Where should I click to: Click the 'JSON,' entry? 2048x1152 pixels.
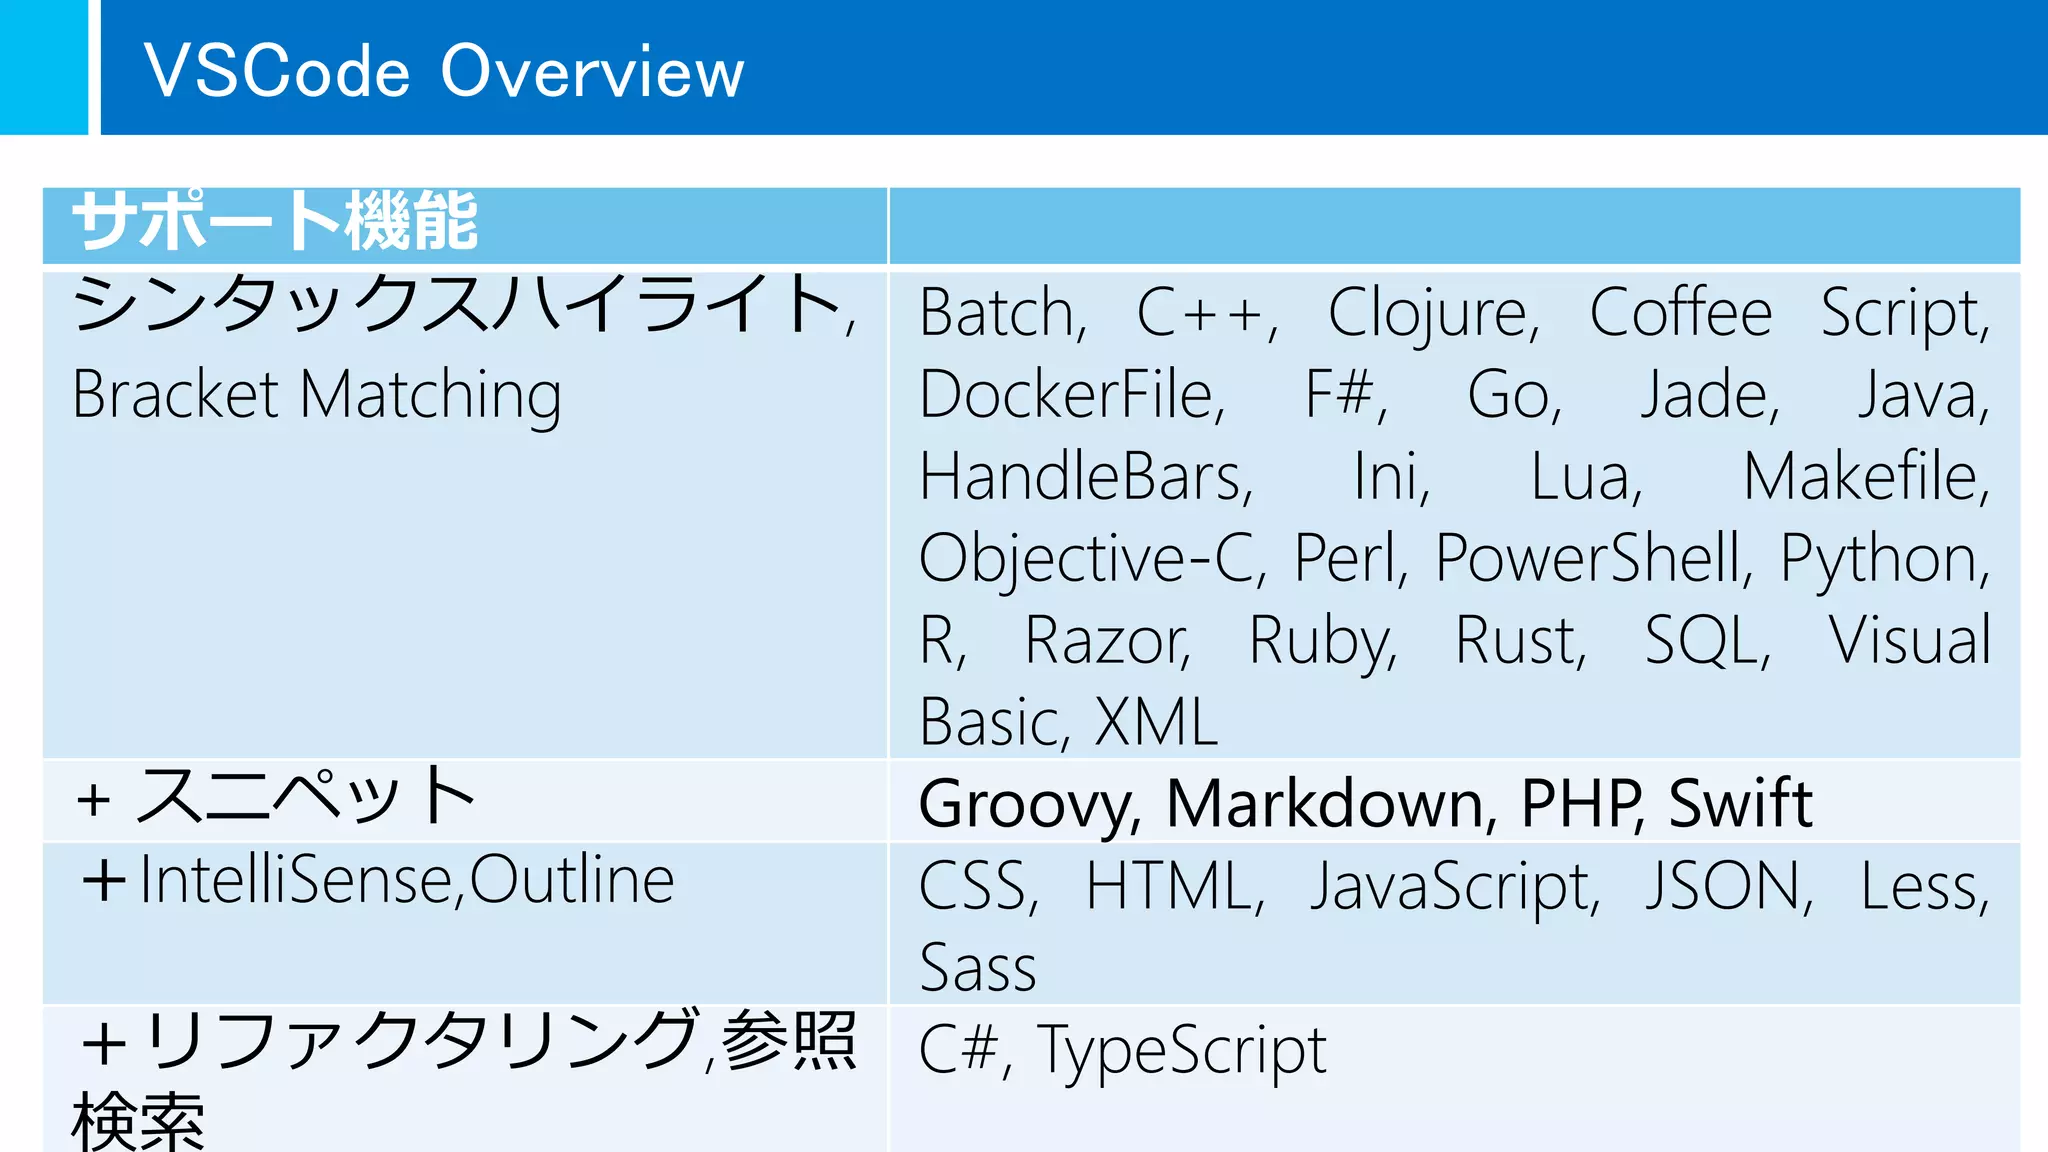tap(1730, 886)
